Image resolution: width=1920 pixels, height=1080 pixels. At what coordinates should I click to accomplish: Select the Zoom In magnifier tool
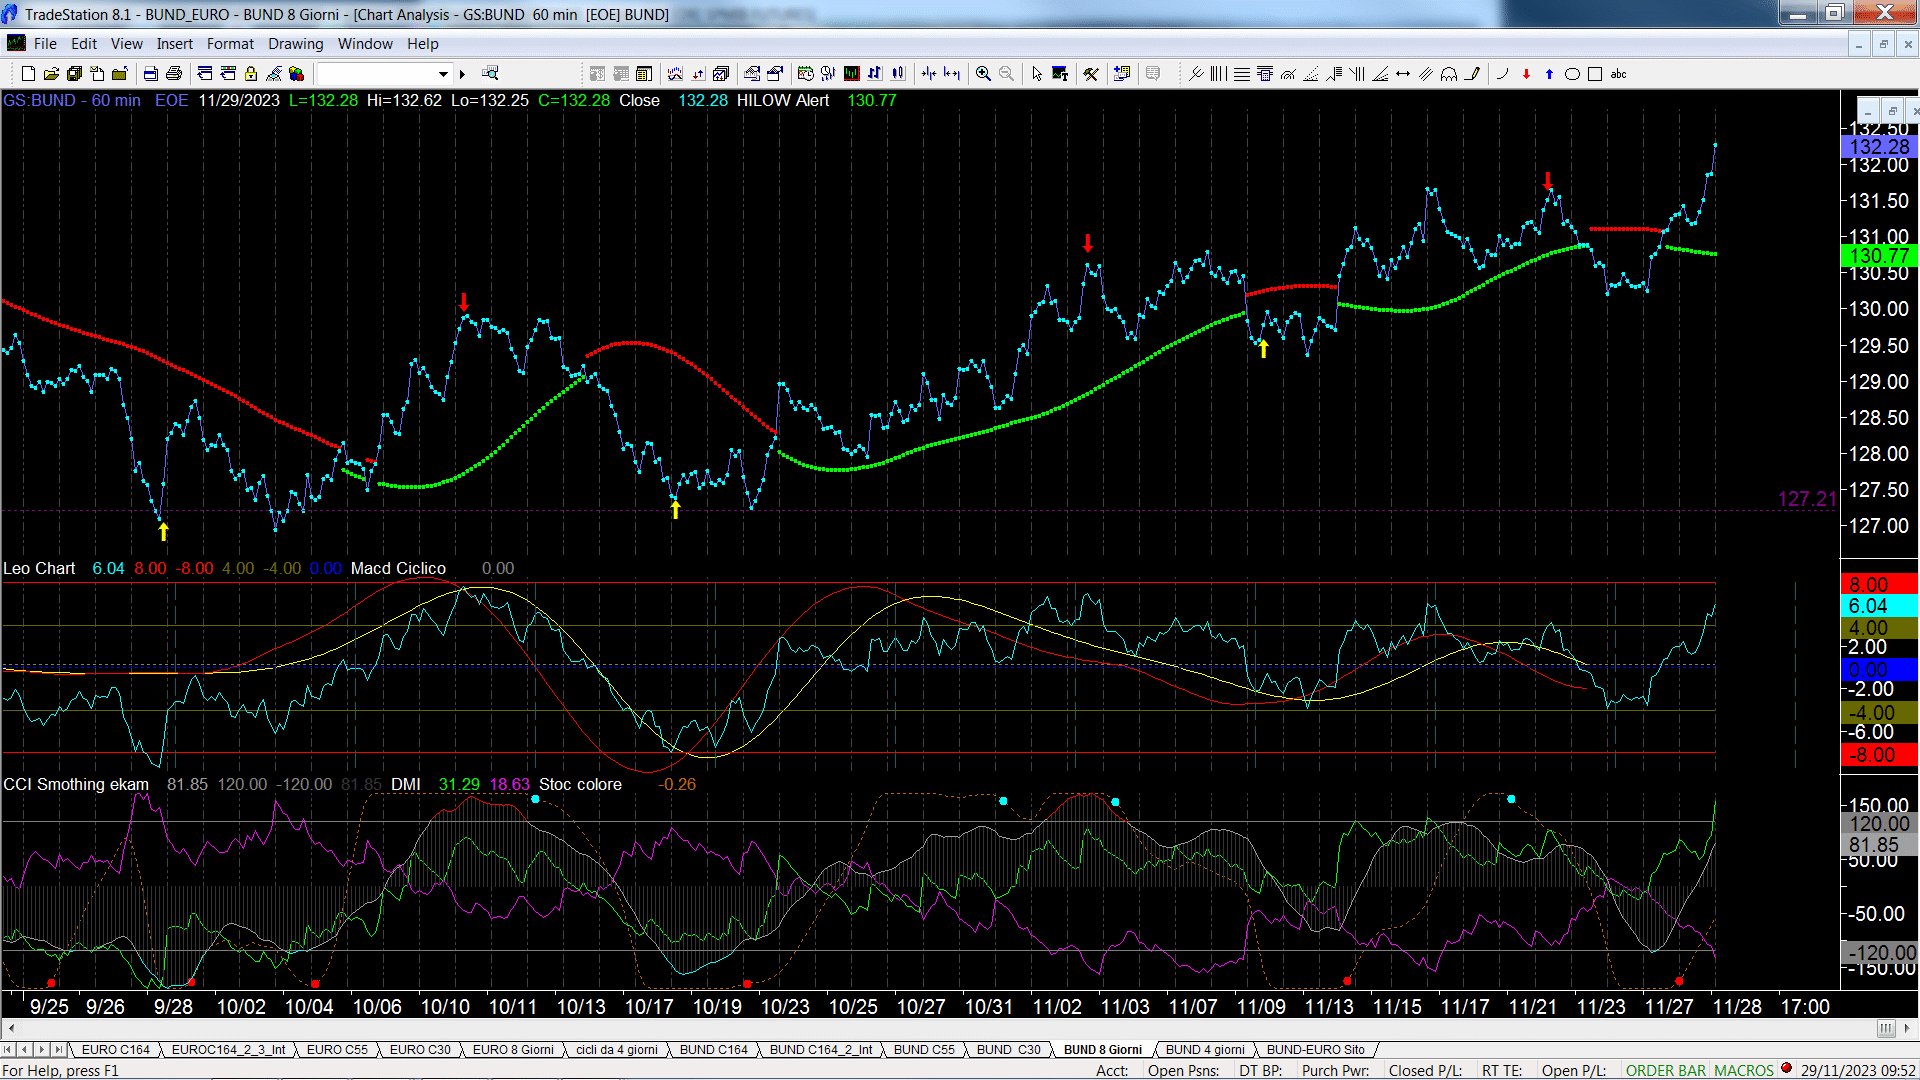984,74
